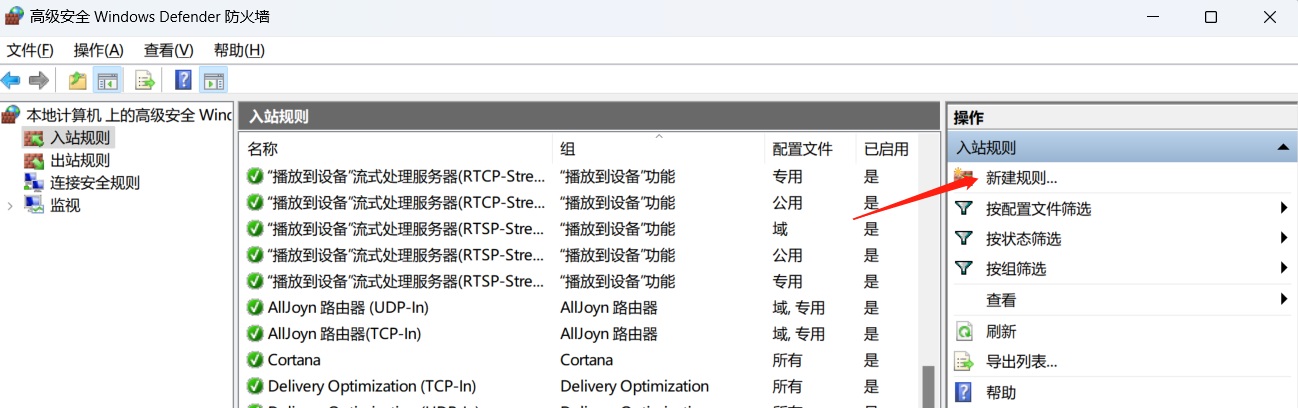The height and width of the screenshot is (408, 1298).
Task: Click green check icon of Delivery Optimization (TCP-In)
Action: pyautogui.click(x=256, y=385)
